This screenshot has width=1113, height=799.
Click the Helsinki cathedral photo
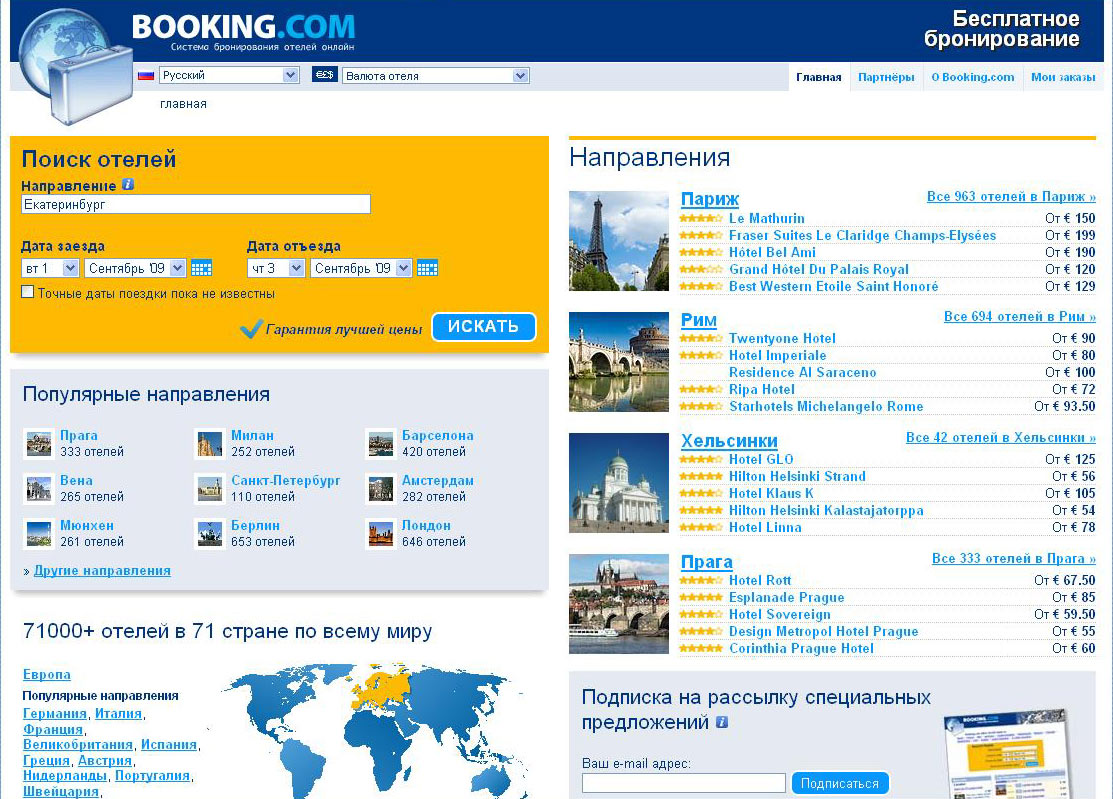[x=619, y=483]
